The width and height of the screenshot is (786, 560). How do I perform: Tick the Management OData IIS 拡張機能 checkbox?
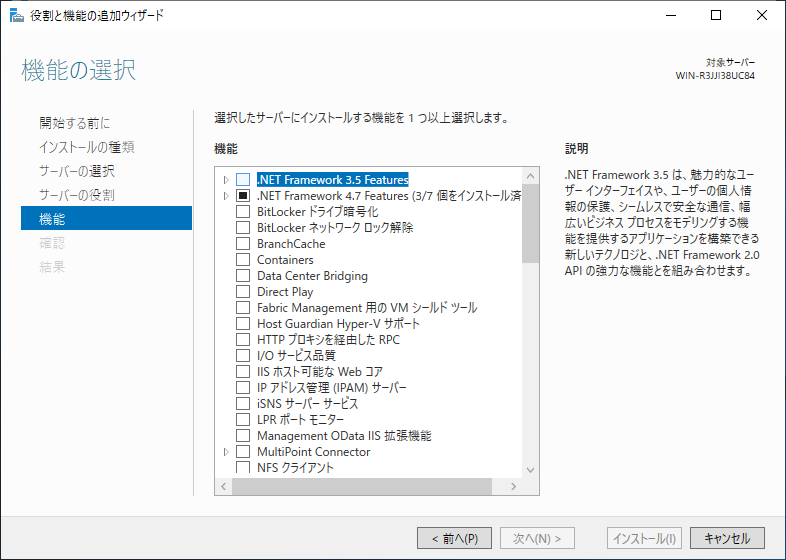tap(243, 436)
